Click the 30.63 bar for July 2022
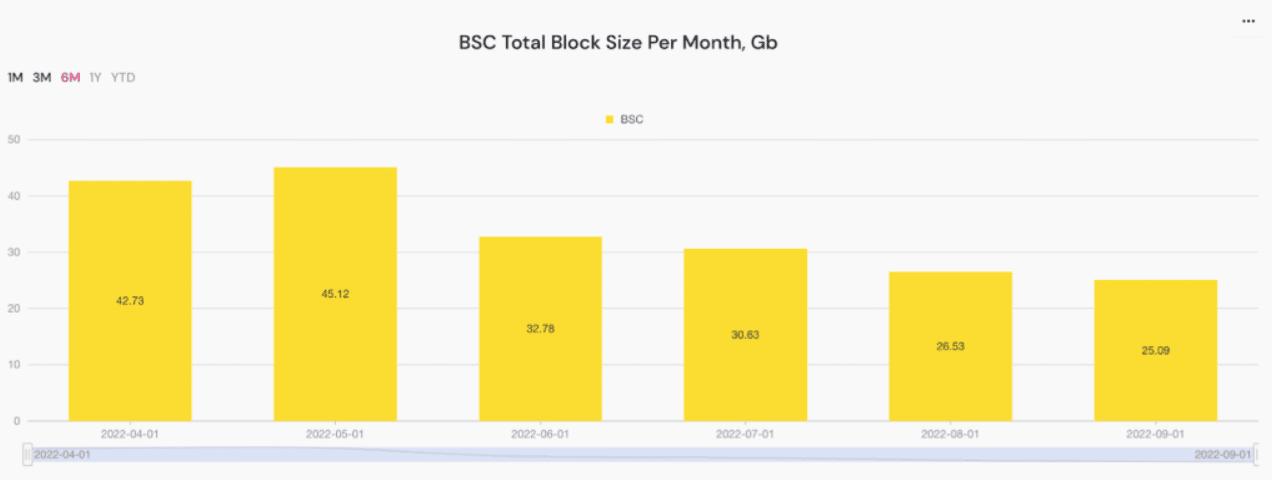The image size is (1272, 480). (x=745, y=334)
